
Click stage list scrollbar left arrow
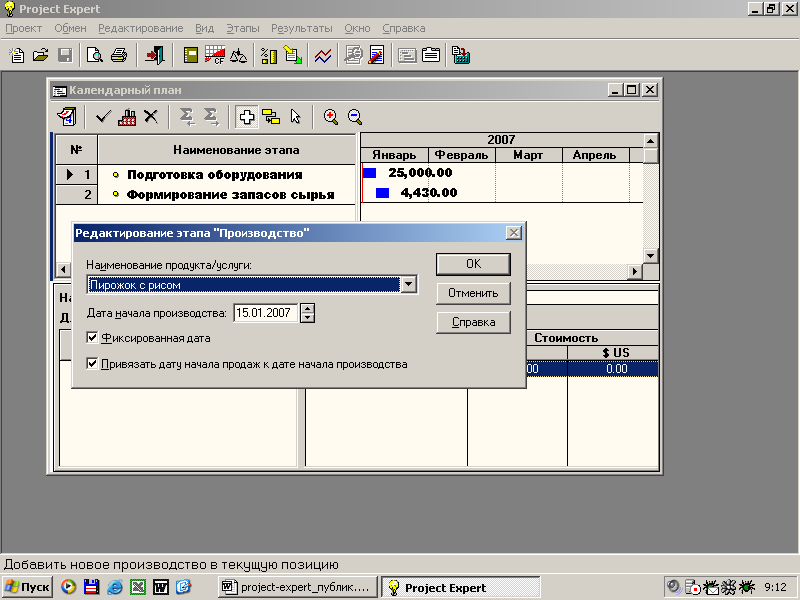(63, 269)
